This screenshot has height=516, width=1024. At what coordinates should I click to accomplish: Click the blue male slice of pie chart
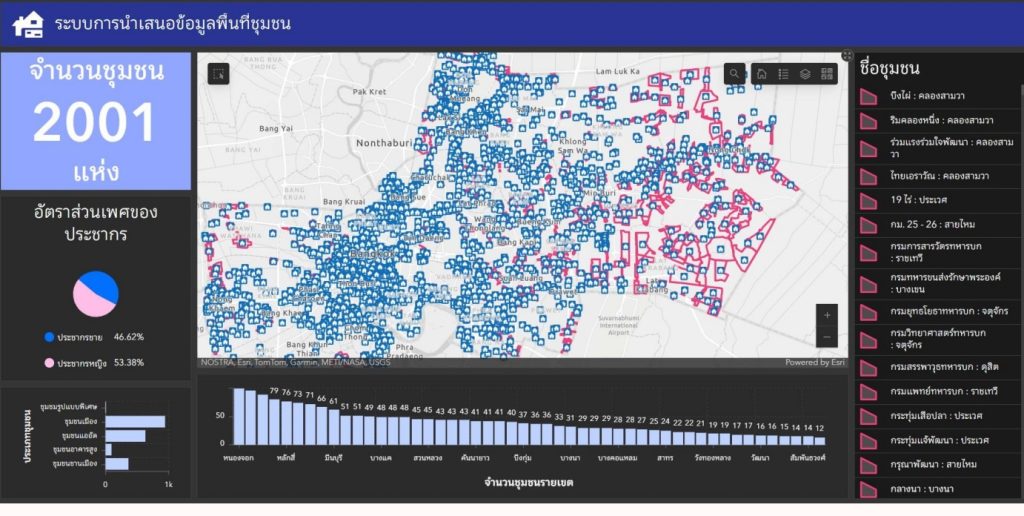pos(103,286)
